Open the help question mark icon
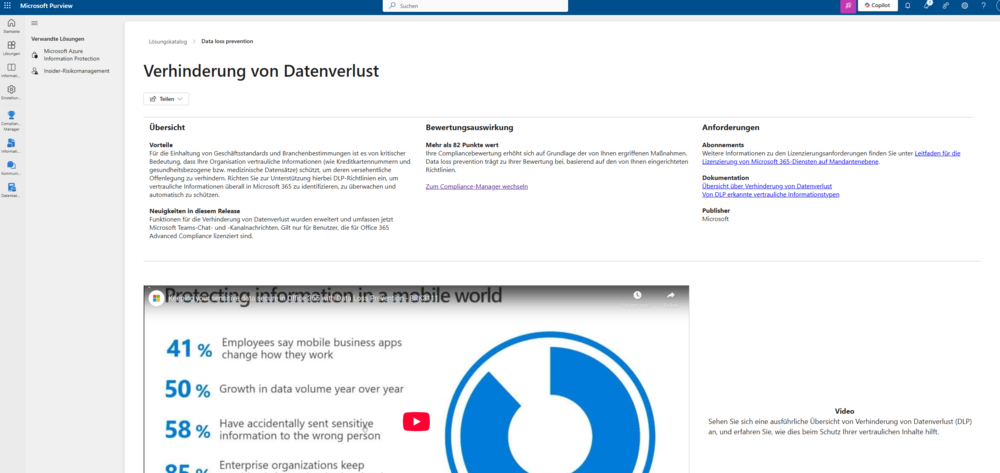 pyautogui.click(x=983, y=5)
